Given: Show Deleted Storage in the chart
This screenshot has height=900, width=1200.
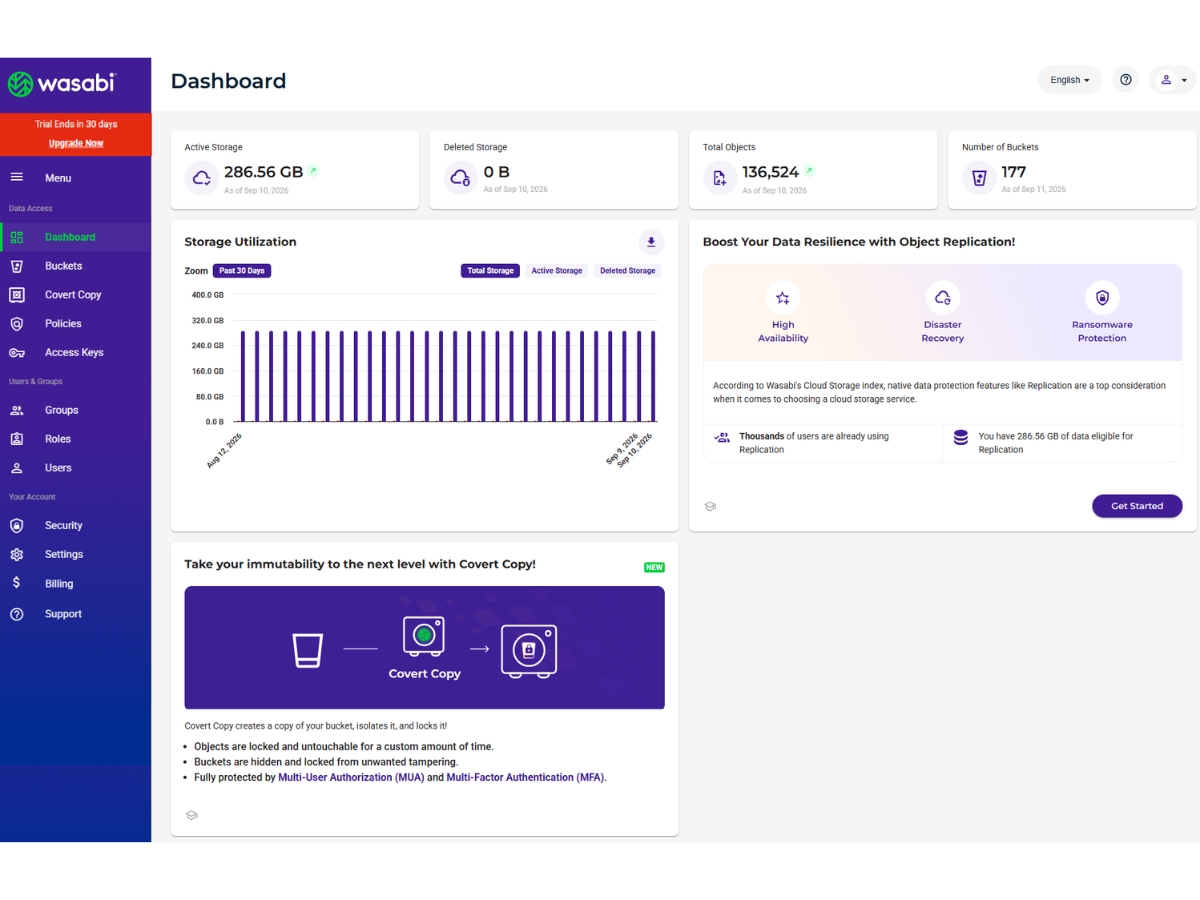Looking at the screenshot, I should 628,271.
